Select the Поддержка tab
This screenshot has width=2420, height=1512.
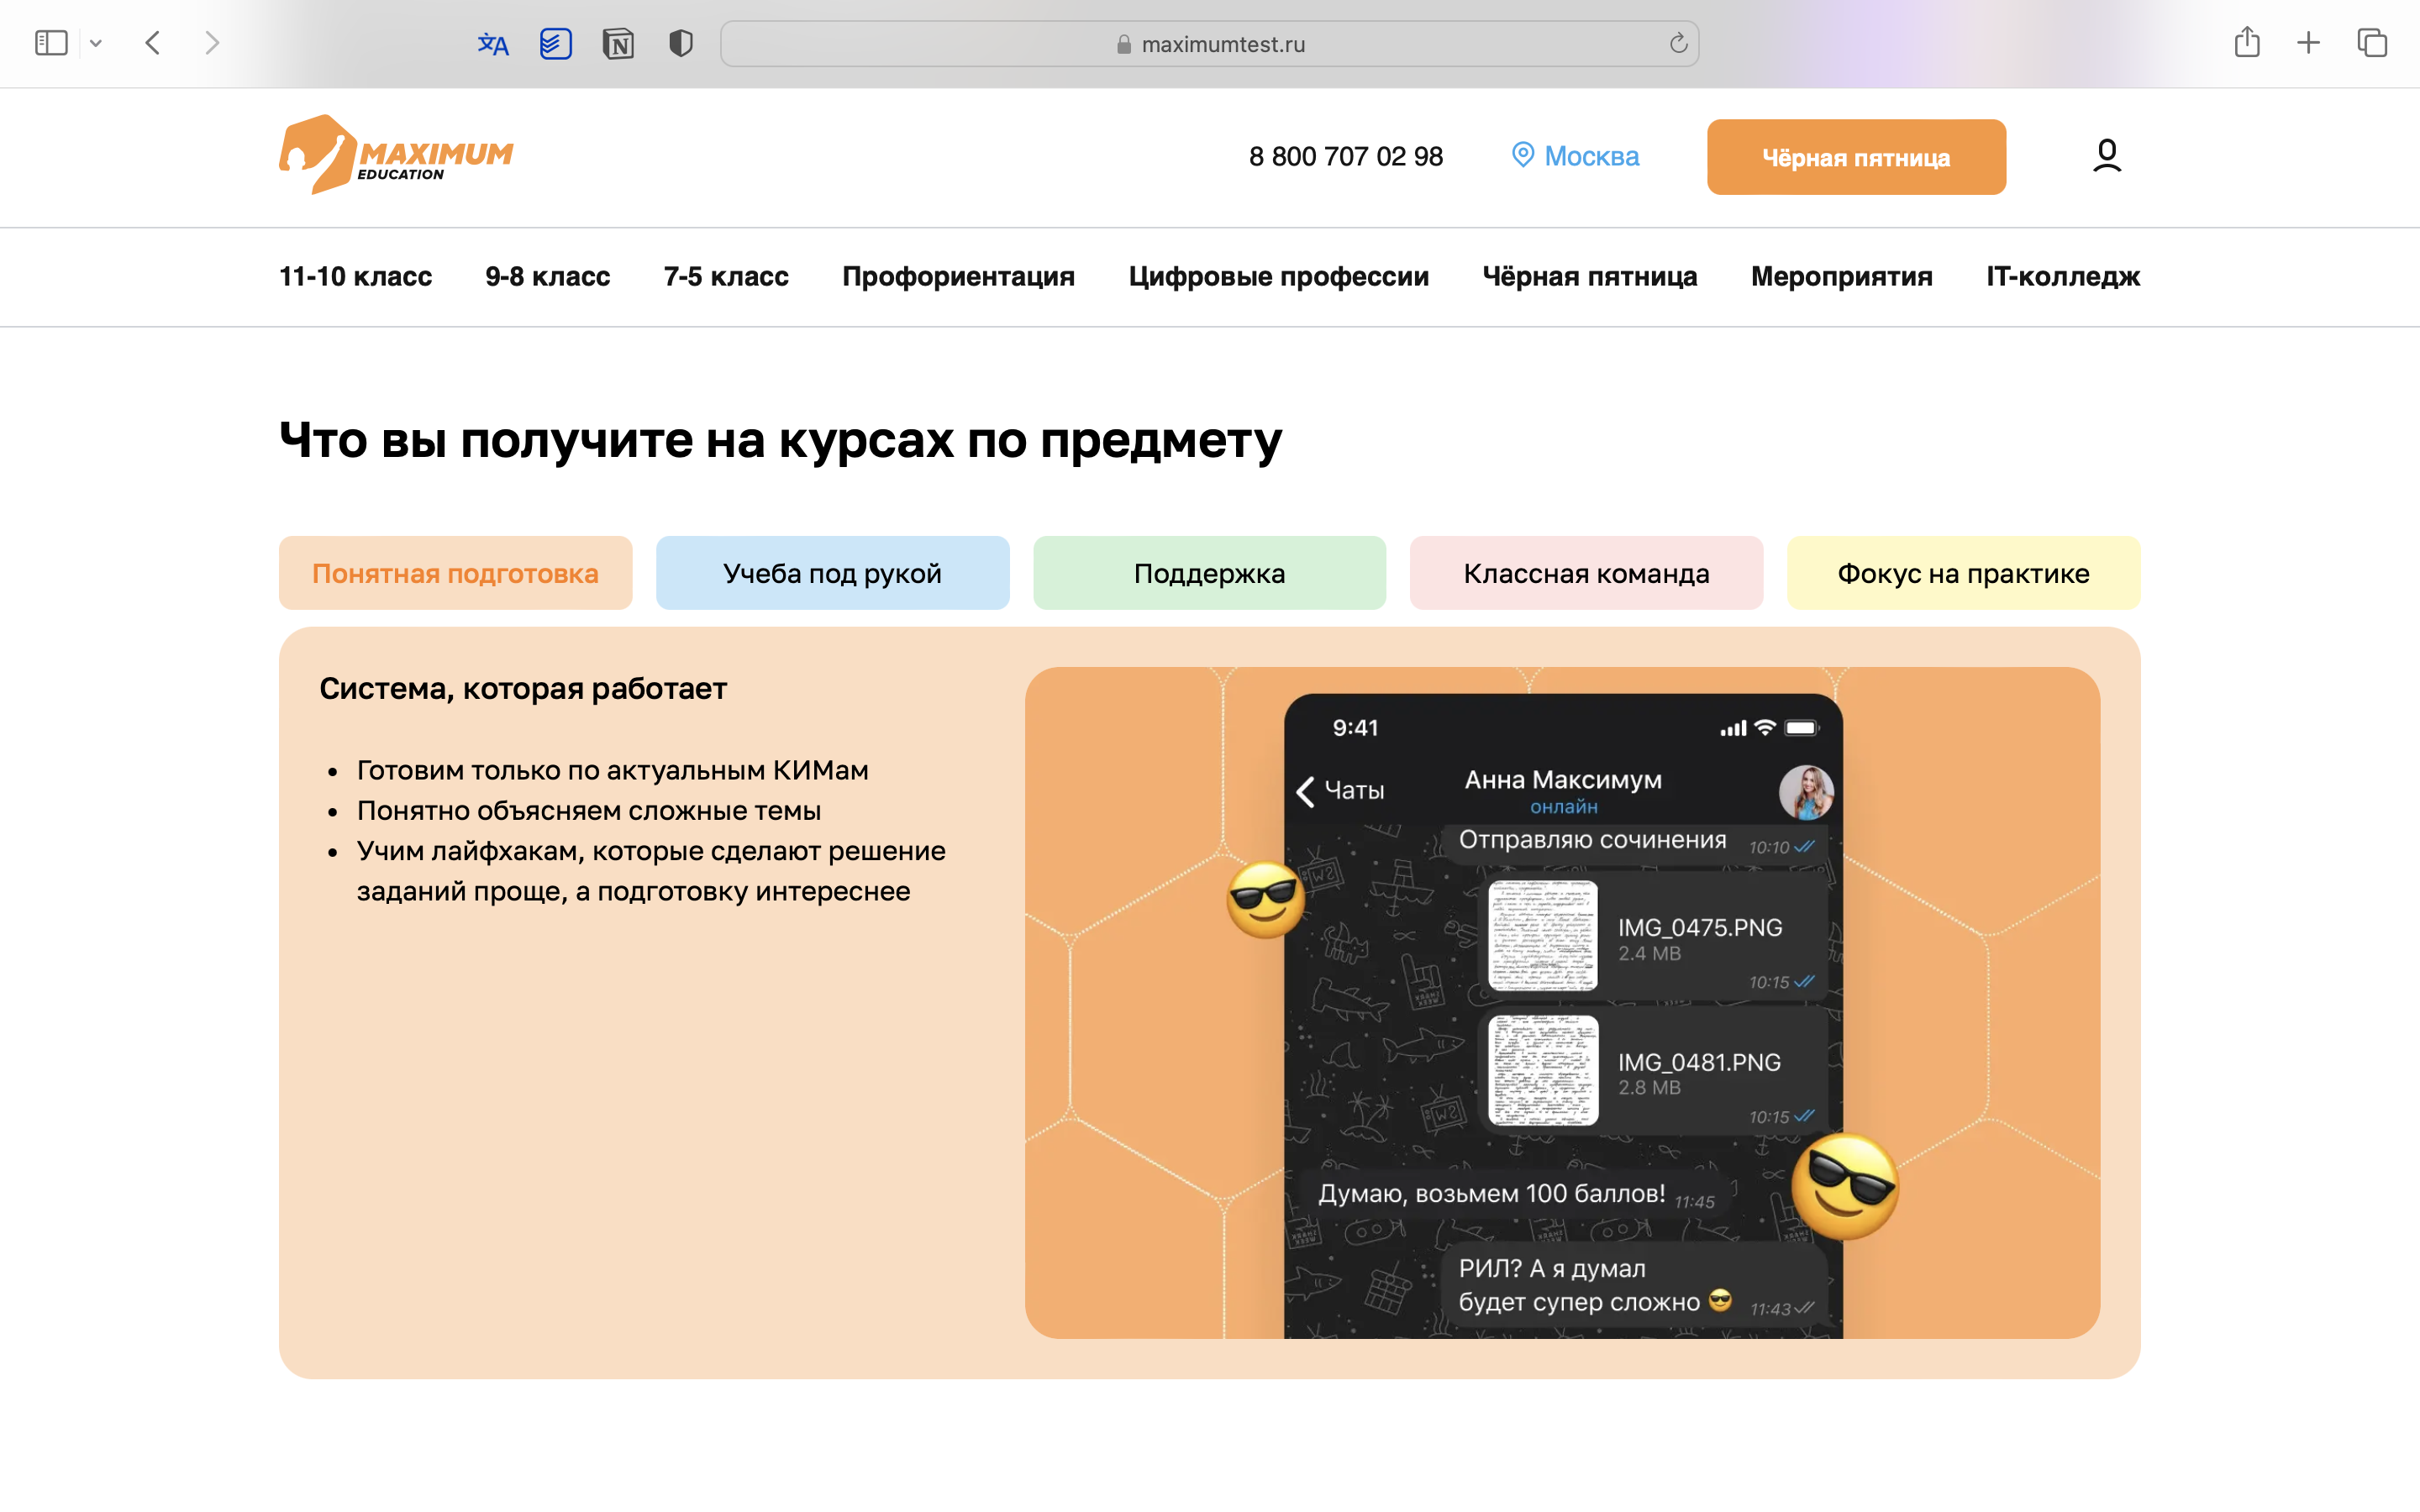(x=1210, y=573)
